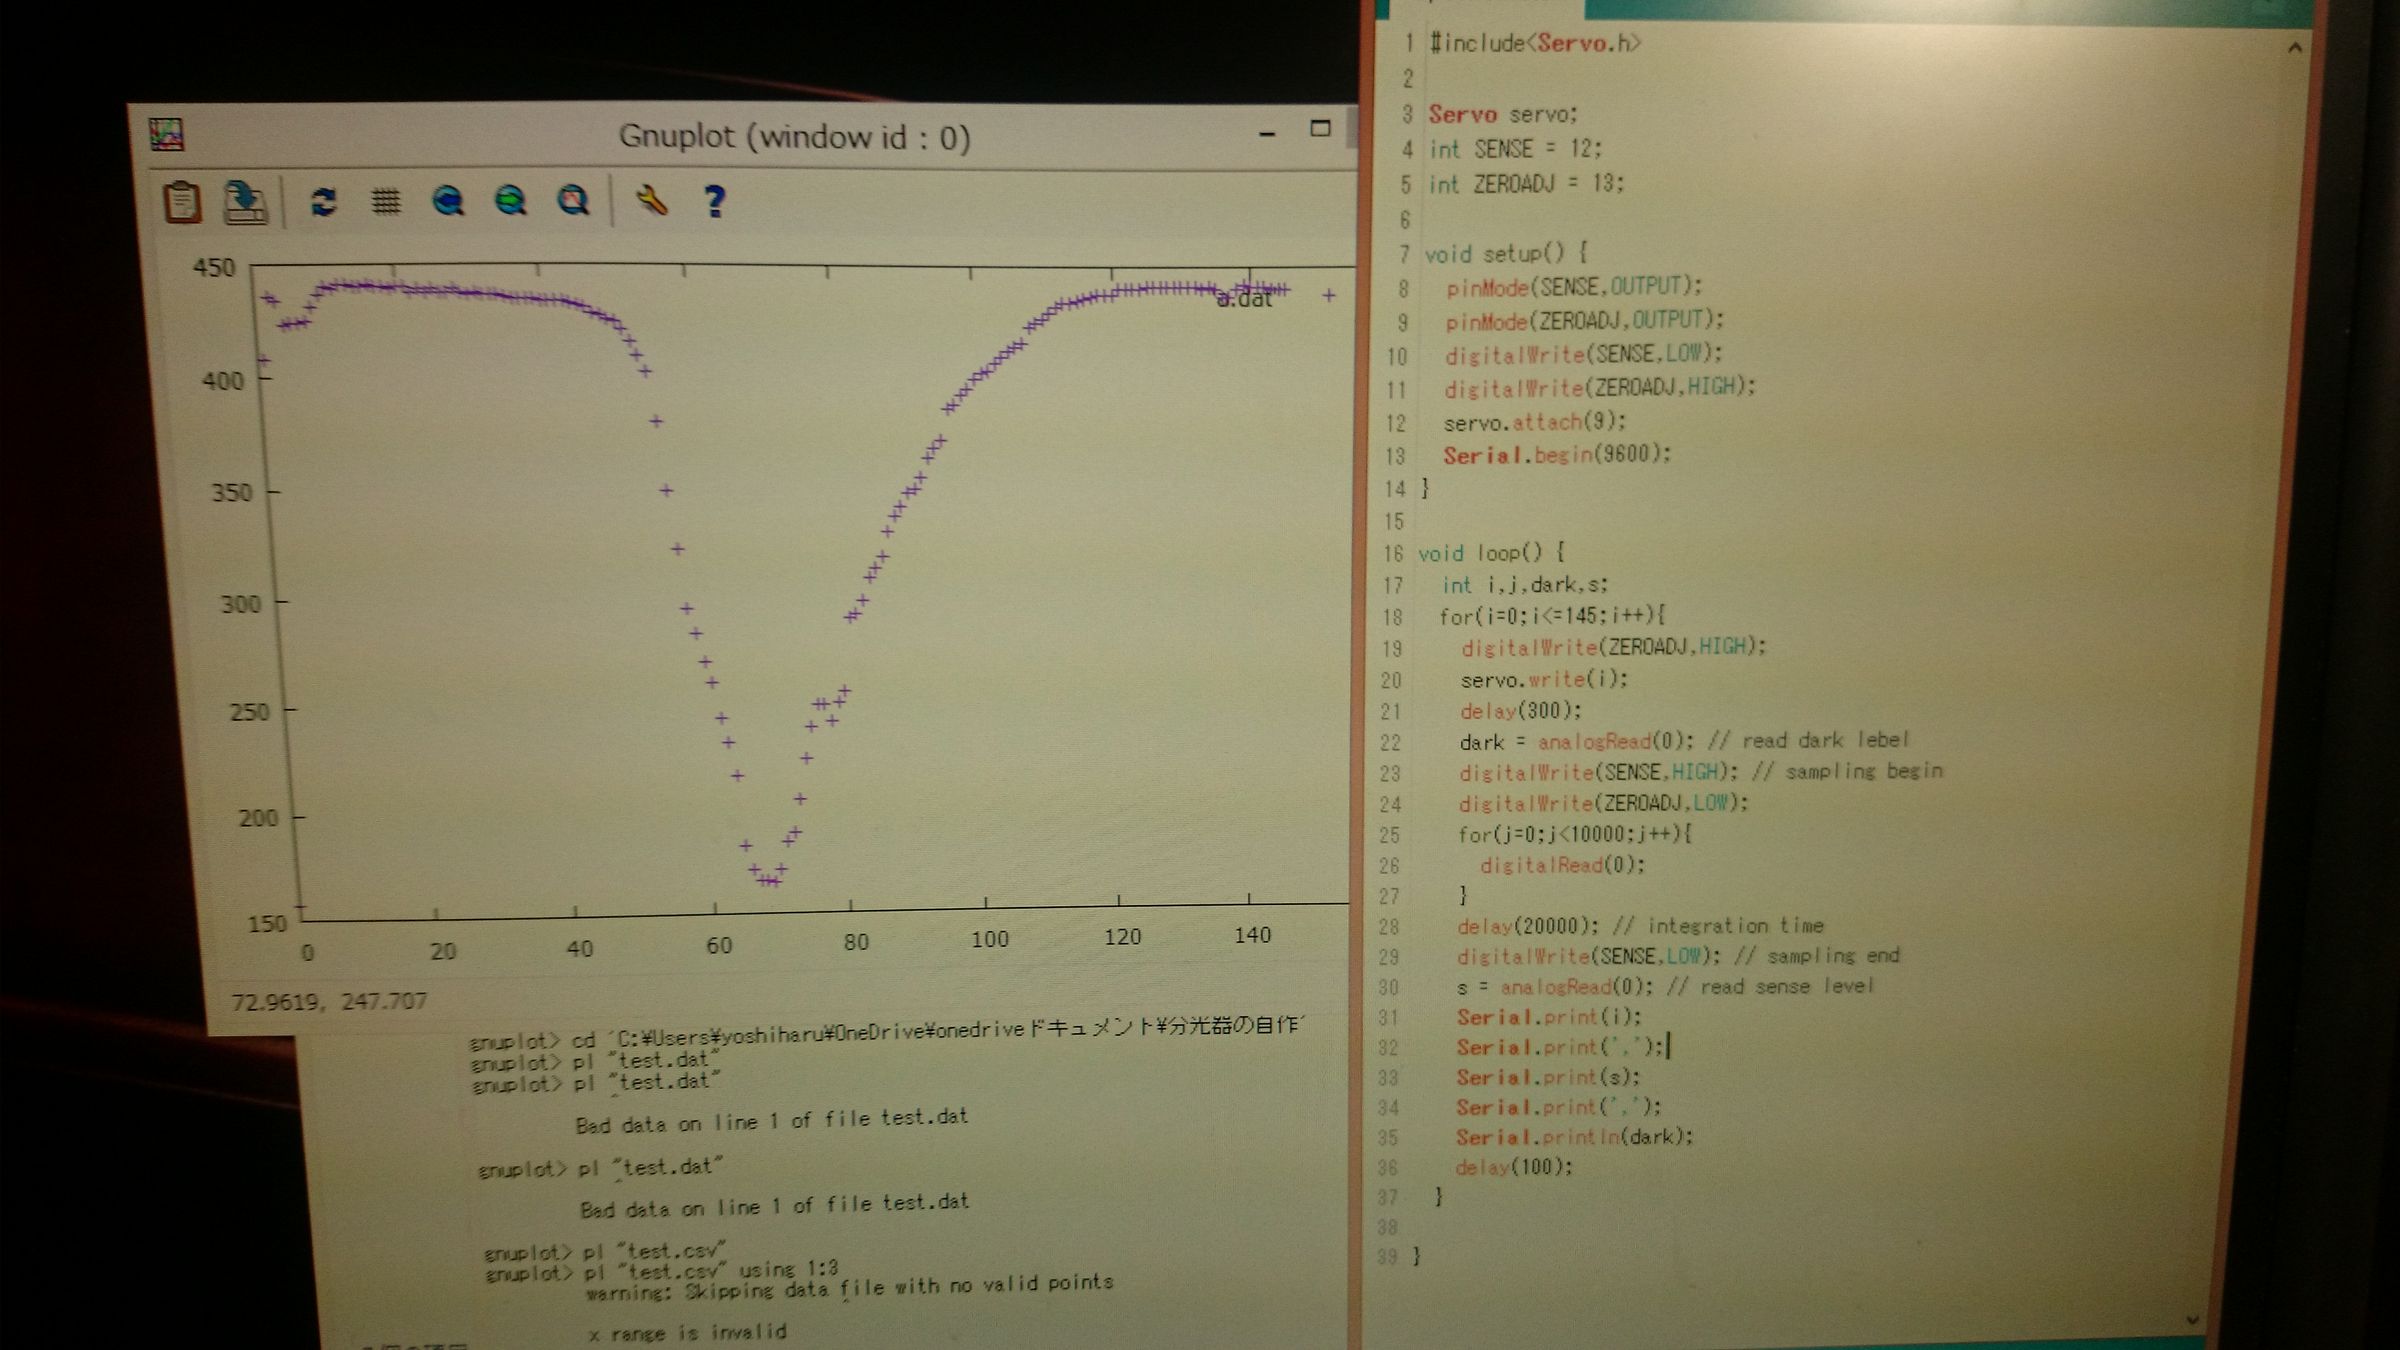
Task: Copy the plot to the clipboard
Action: [184, 202]
